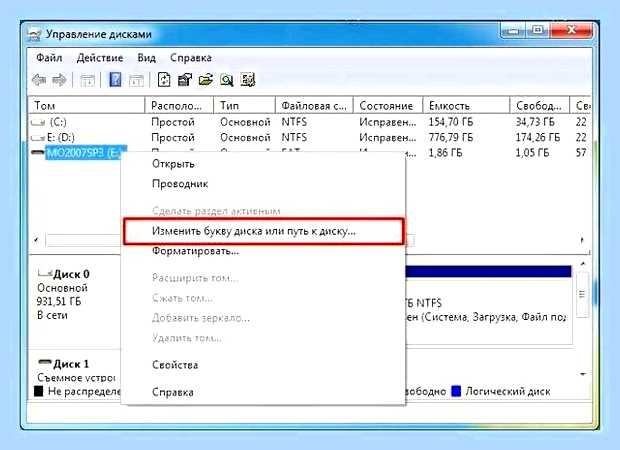This screenshot has width=620, height=450.
Task: Open the Вид menu
Action: 146,58
